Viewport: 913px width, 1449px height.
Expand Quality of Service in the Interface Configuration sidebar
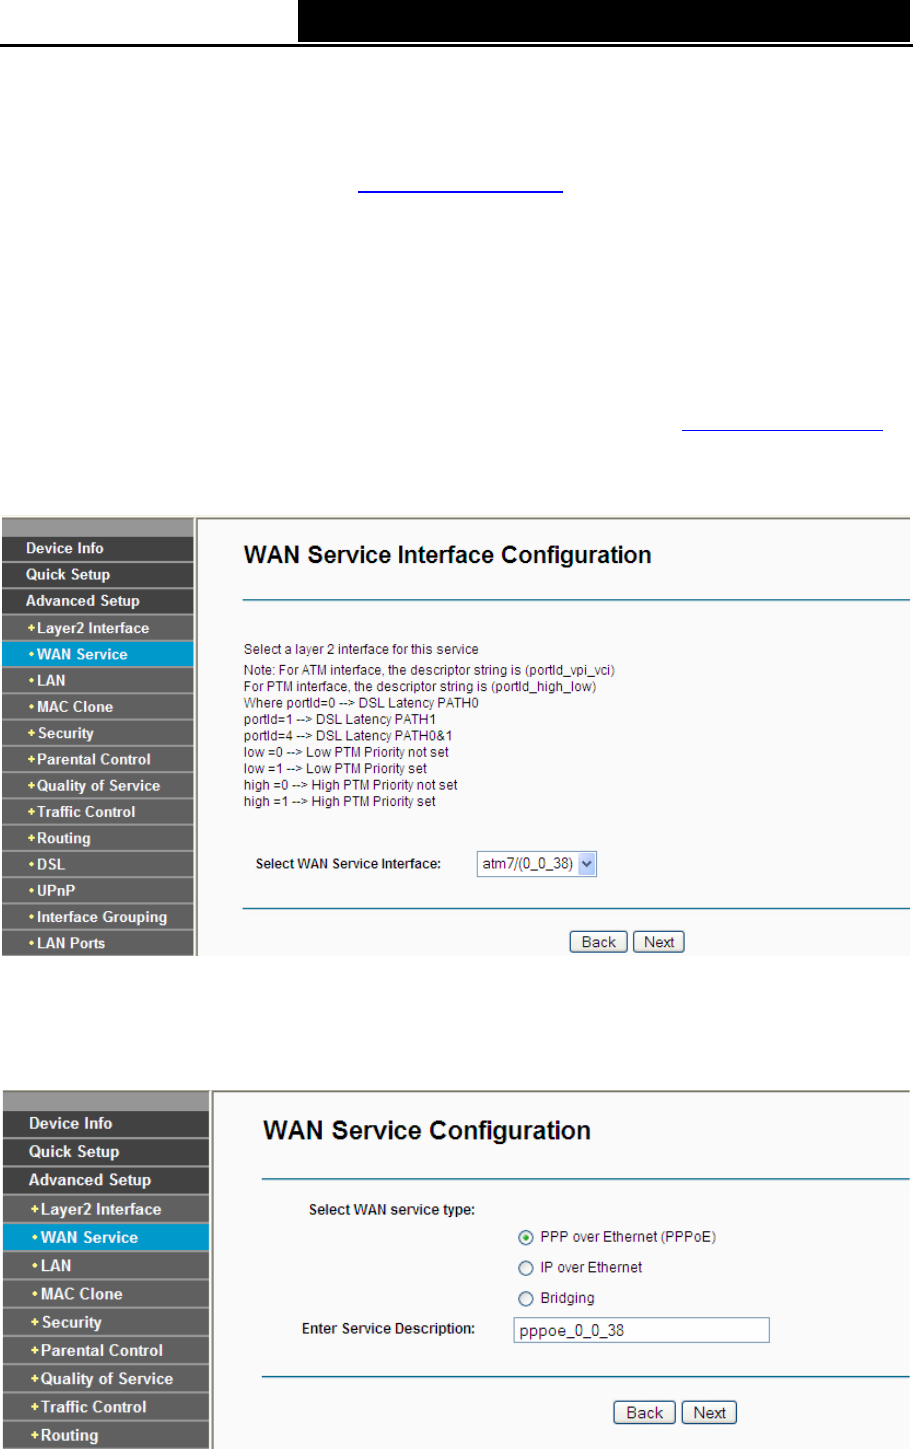pyautogui.click(x=97, y=786)
